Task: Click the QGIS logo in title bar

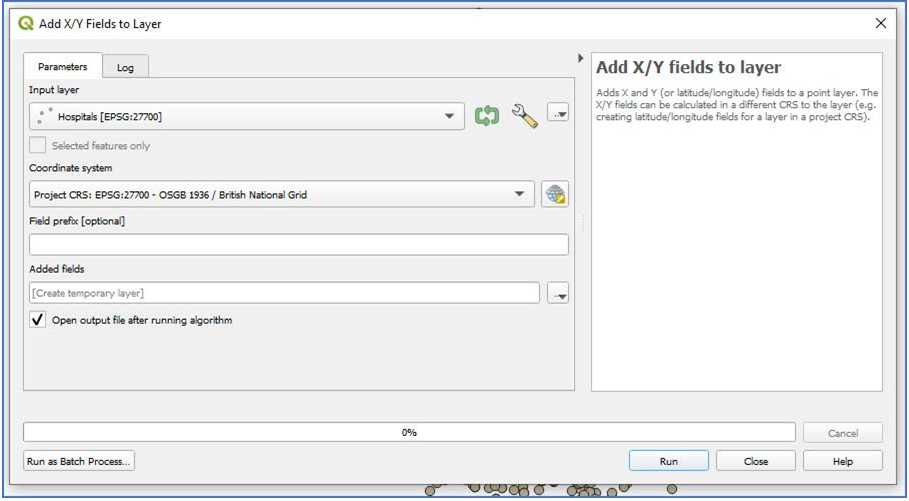Action: (26, 24)
